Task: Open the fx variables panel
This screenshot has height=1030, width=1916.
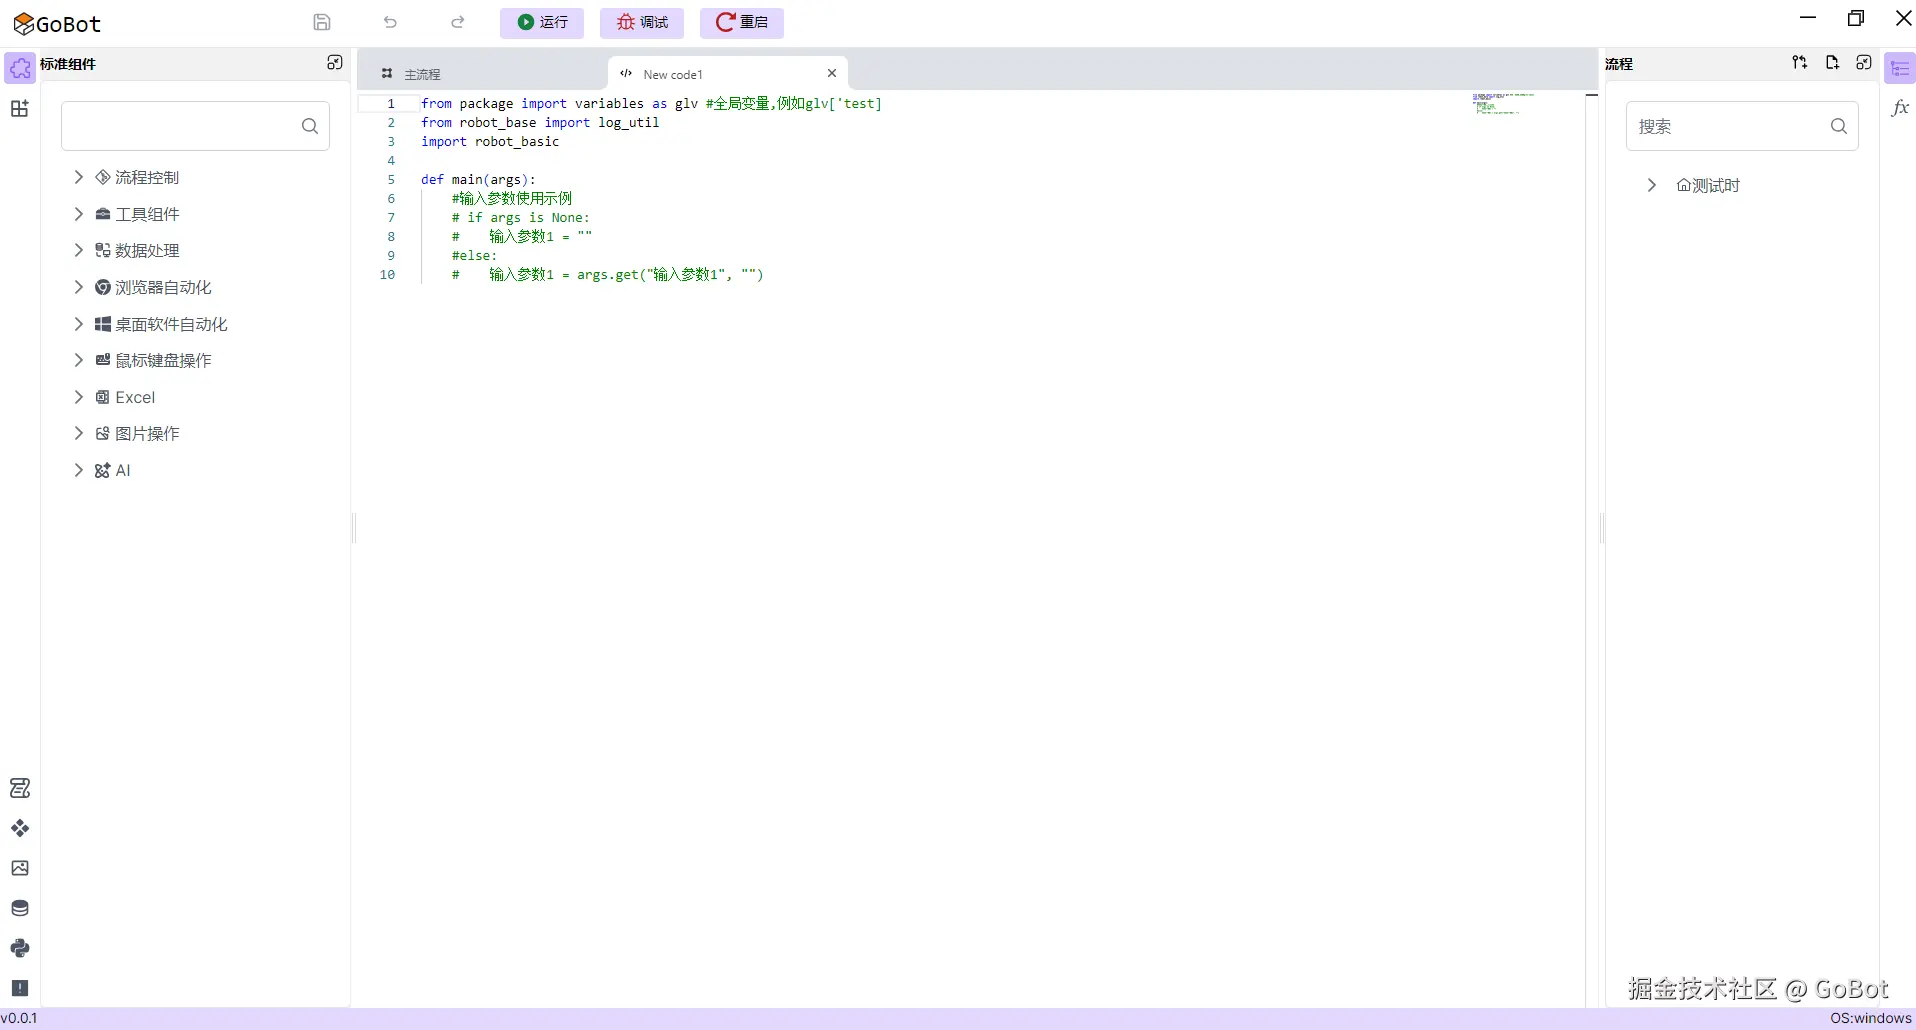Action: pos(1899,108)
